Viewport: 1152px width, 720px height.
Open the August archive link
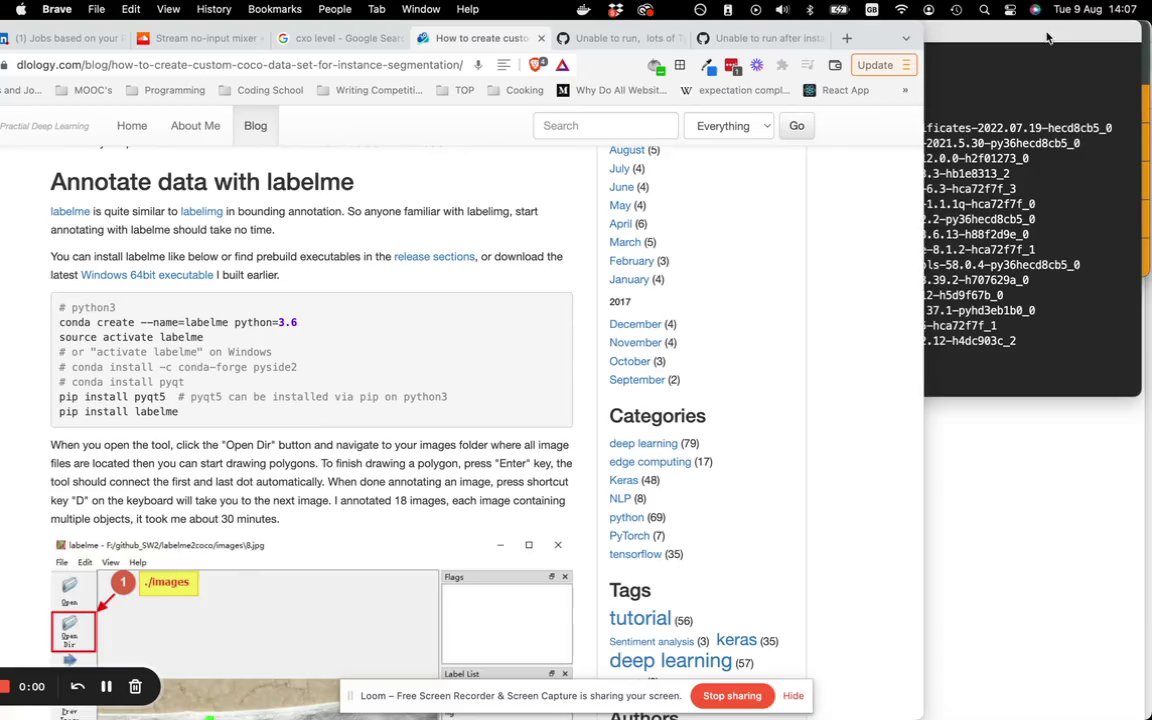(627, 150)
